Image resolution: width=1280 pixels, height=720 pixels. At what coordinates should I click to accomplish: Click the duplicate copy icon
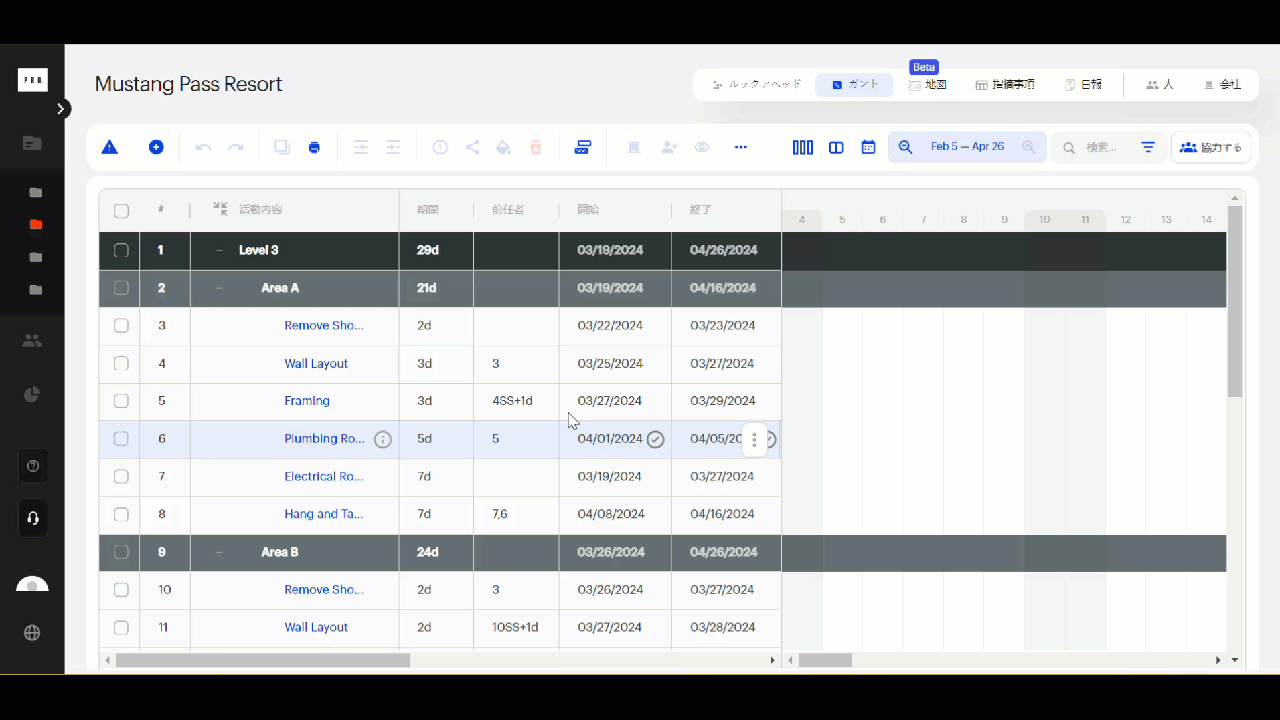282,147
